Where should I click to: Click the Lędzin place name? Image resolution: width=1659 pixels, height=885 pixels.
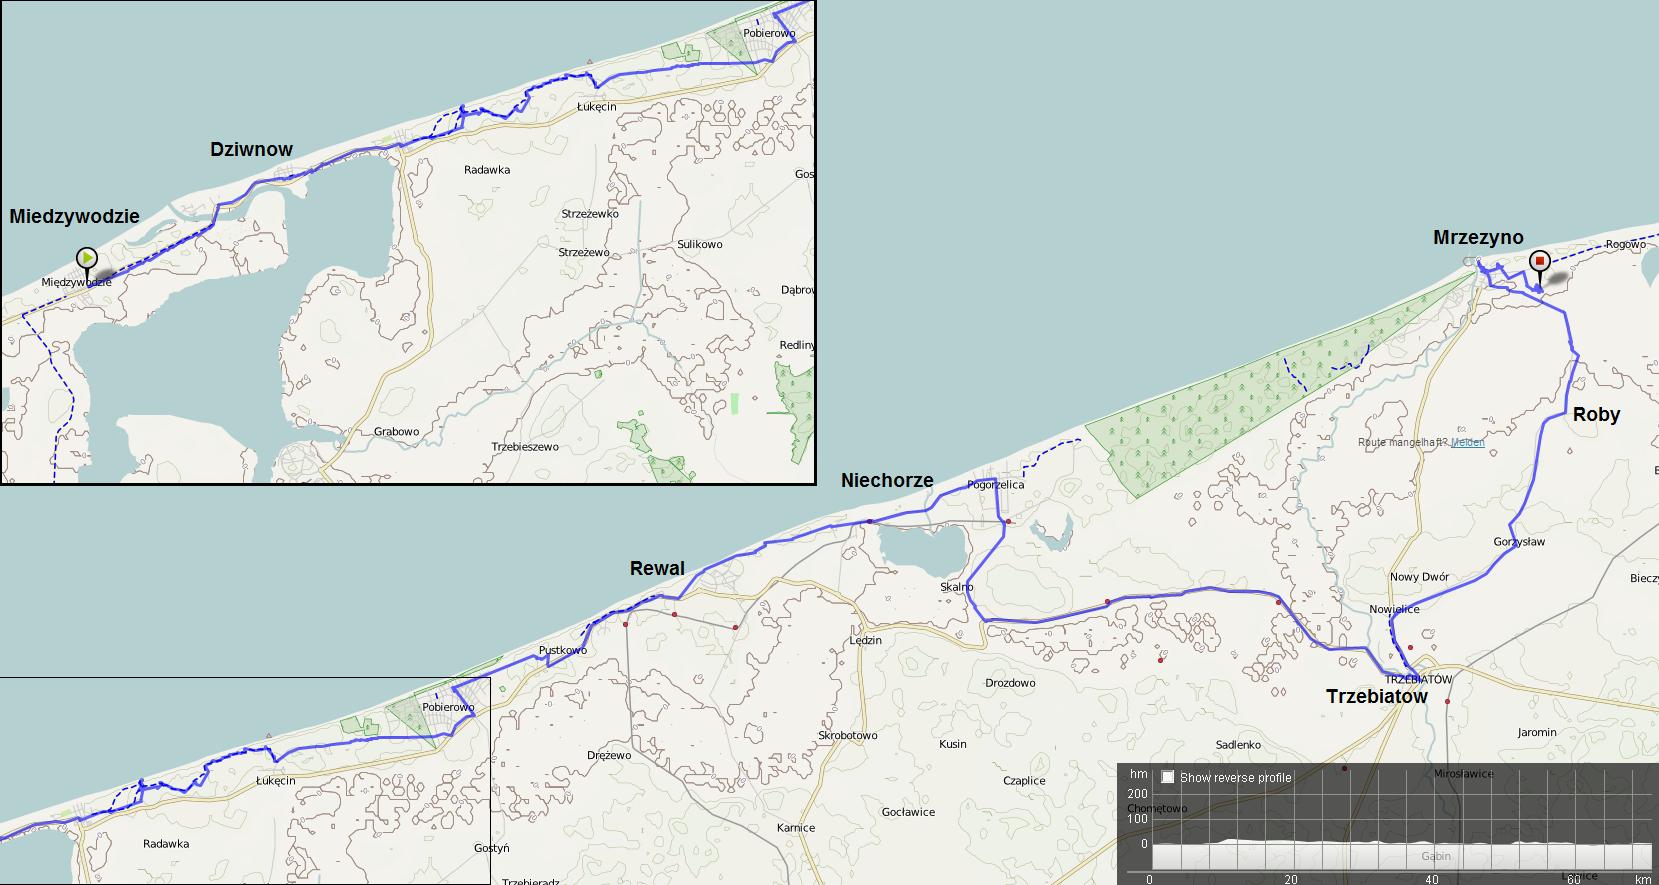pos(865,640)
